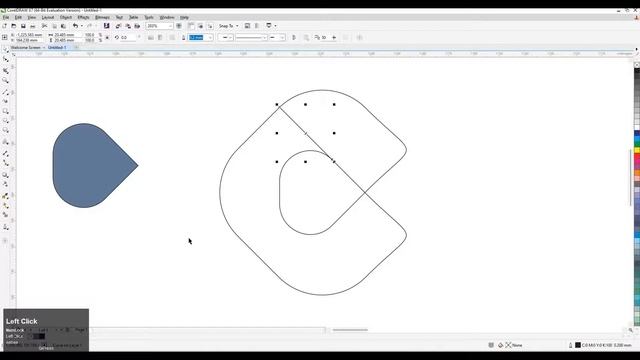Screen dimensions: 640x360
Task: Click the New document icon
Action: (x=4, y=26)
